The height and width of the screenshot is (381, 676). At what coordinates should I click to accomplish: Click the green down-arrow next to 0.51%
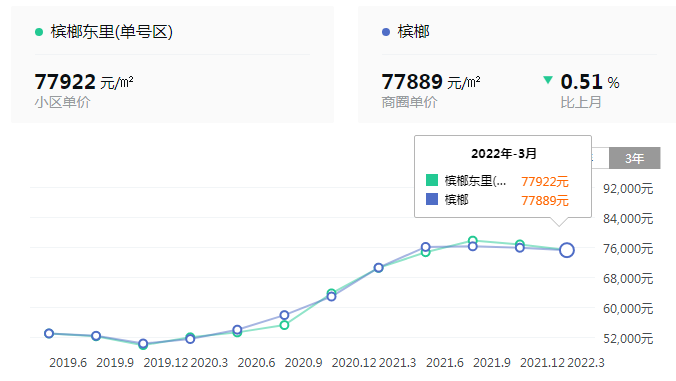click(x=548, y=80)
